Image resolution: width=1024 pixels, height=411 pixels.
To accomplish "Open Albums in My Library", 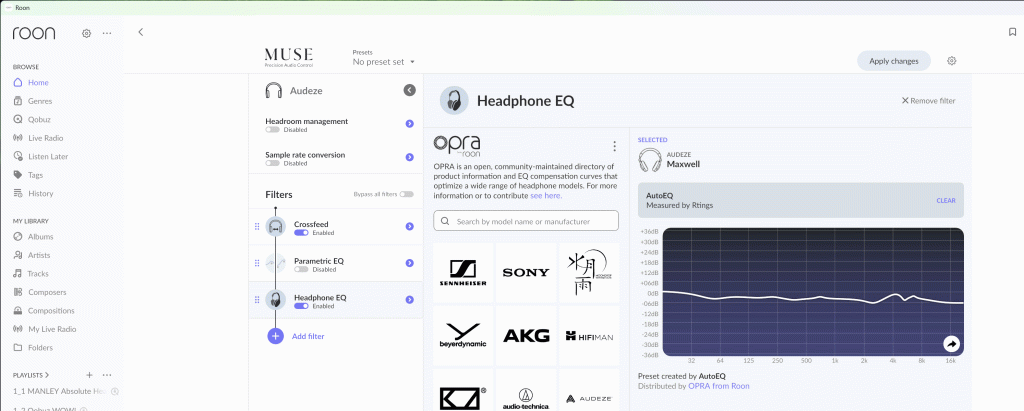I will (x=40, y=237).
